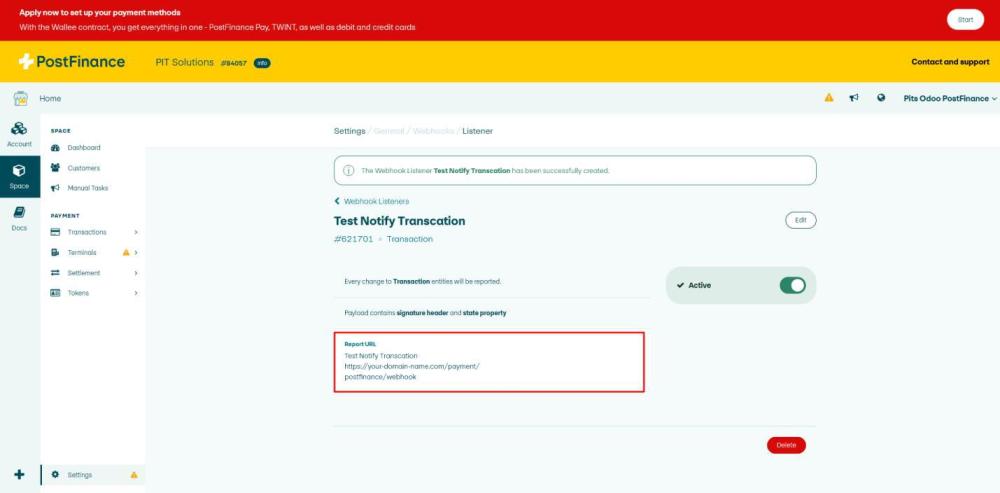The width and height of the screenshot is (1000, 493).
Task: Expand the Terminals submenu chevron
Action: pyautogui.click(x=136, y=253)
